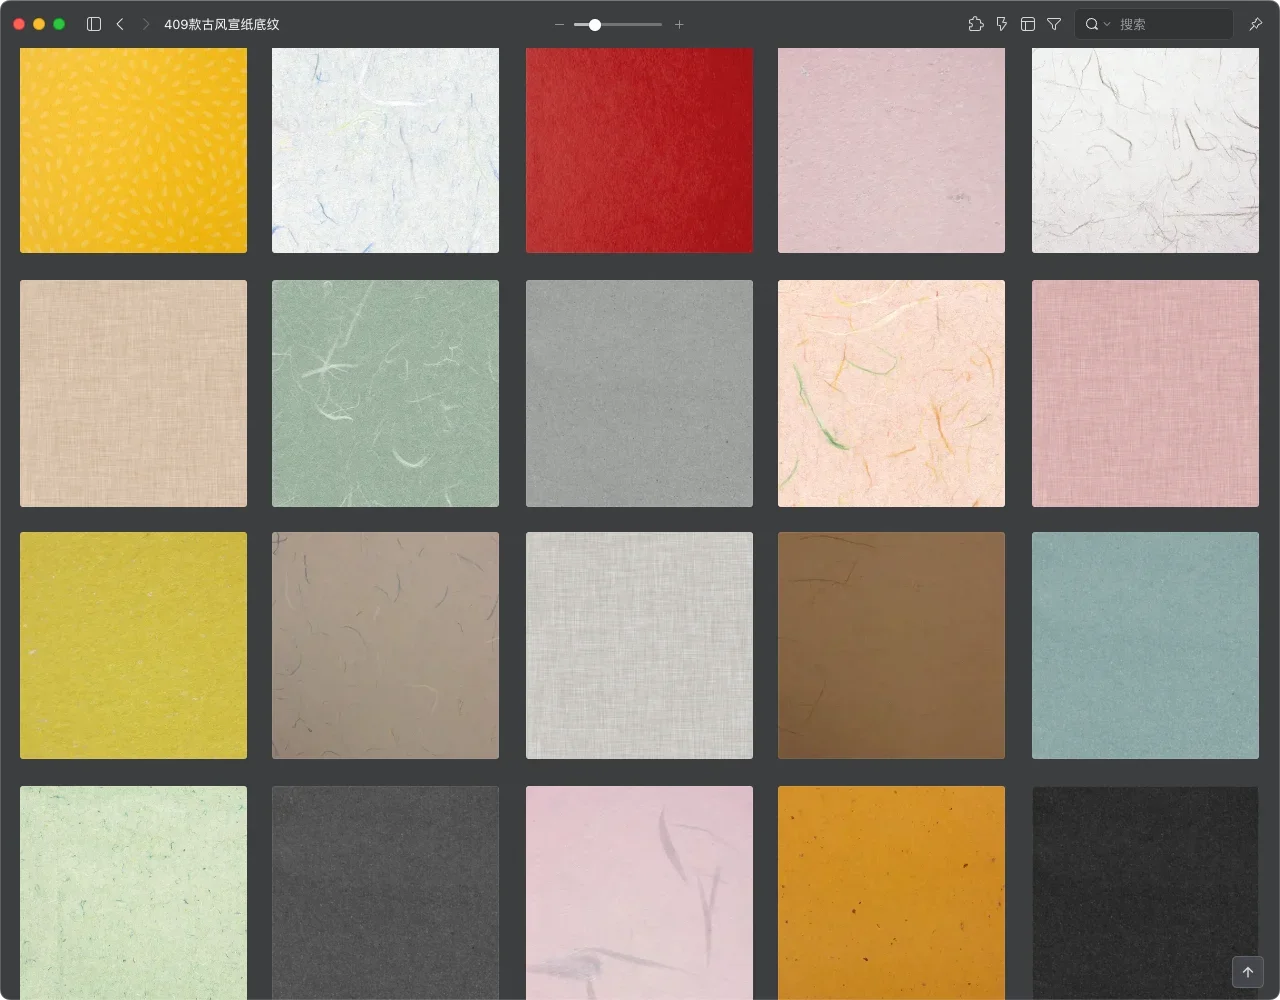Click the 409款古风宣纸底纹 folder title
Screen dimensions: 1280x1000
pyautogui.click(x=222, y=24)
